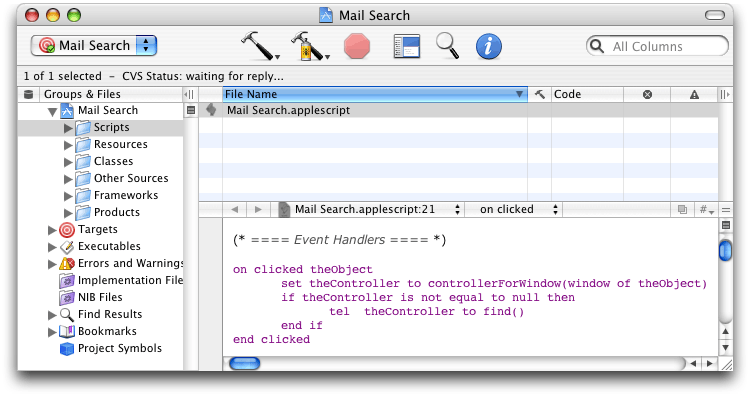Select the Resources folder row
Screen dimensions: 750x394
(100, 144)
